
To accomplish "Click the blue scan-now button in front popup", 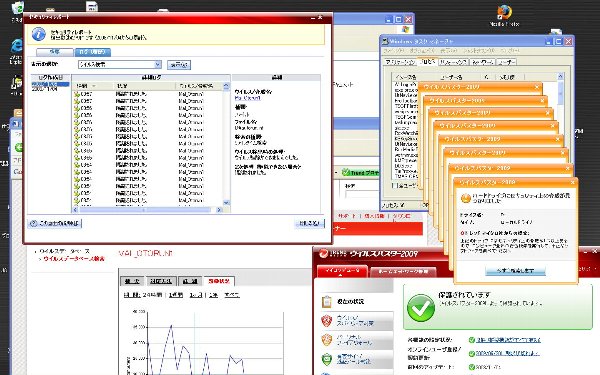I will point(515,271).
